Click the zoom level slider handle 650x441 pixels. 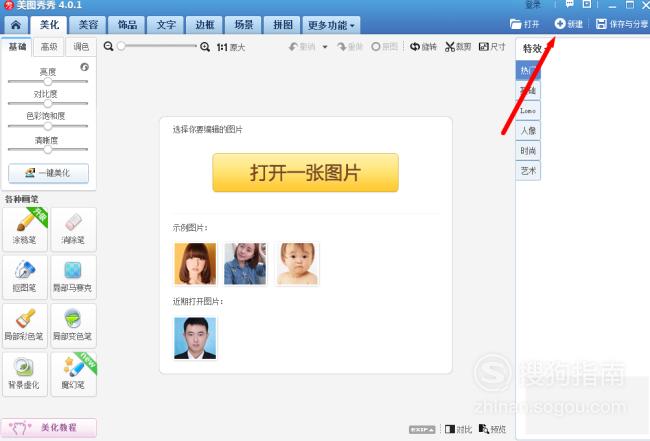click(x=121, y=46)
